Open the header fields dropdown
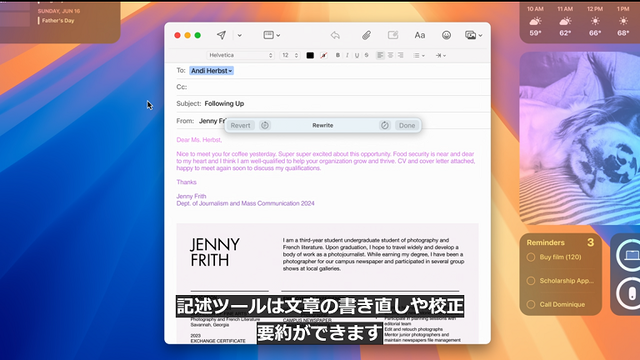 coord(271,35)
